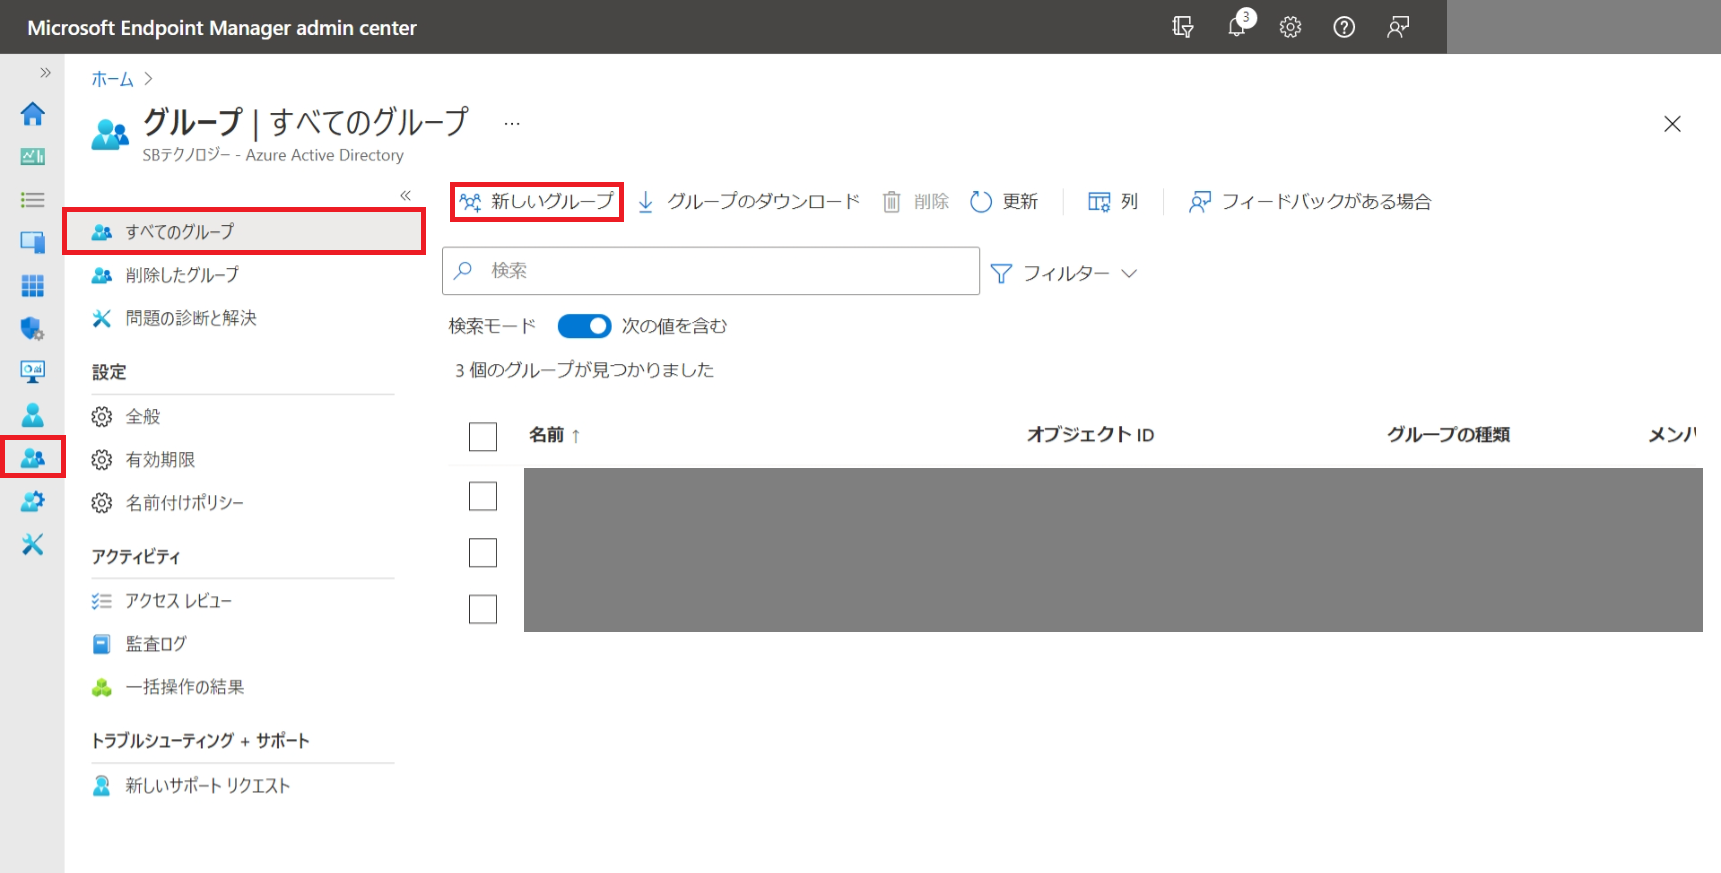Click into the 検索 search box
This screenshot has height=873, width=1721.
[711, 271]
